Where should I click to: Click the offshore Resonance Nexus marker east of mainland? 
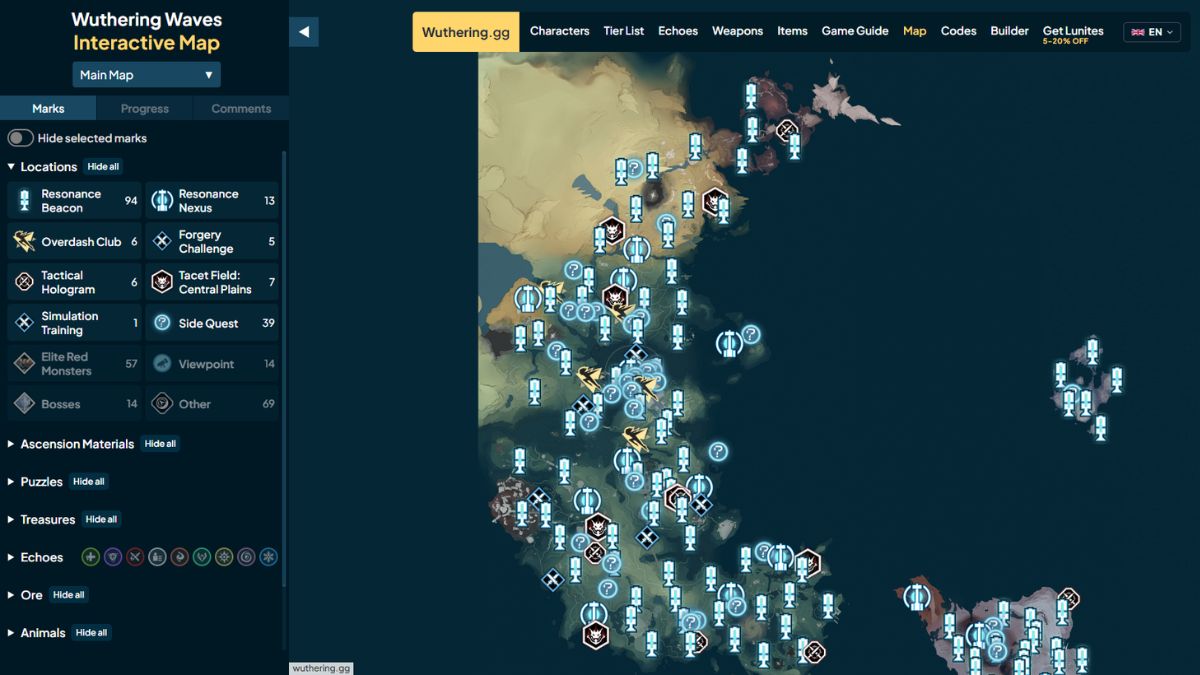(729, 344)
